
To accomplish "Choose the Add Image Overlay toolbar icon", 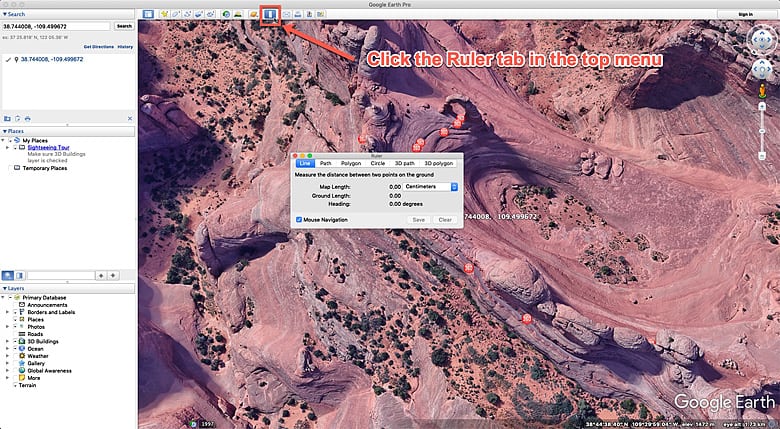I will [x=198, y=14].
